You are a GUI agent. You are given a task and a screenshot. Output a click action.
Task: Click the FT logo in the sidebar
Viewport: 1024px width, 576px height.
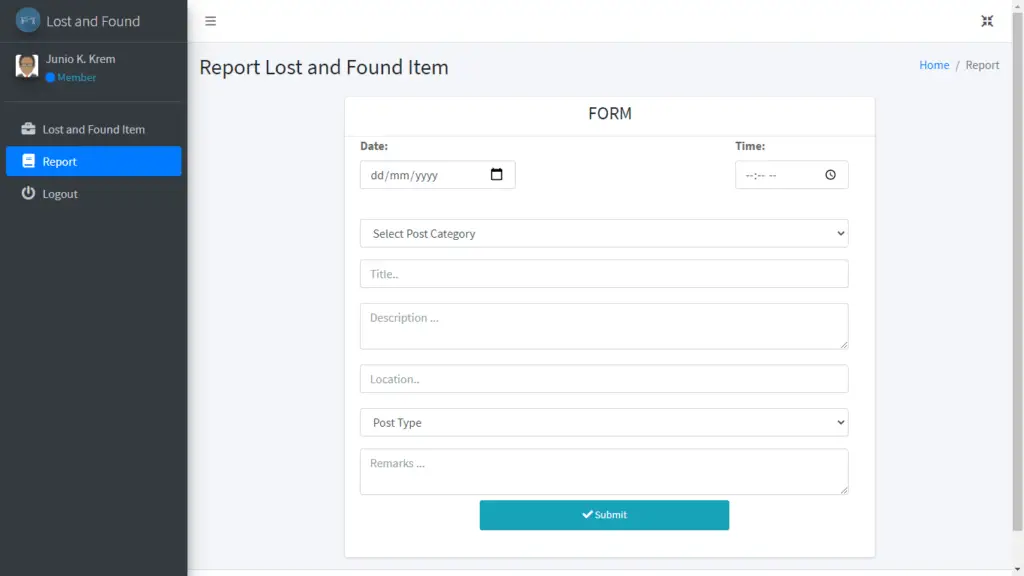point(27,20)
